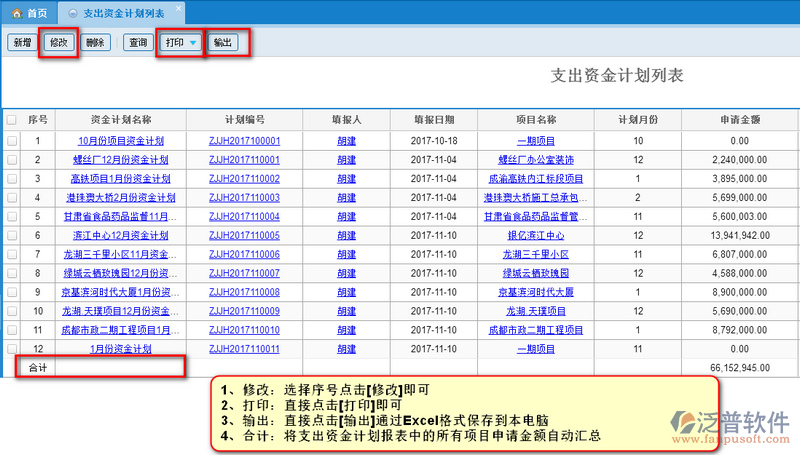Screen dimensions: 800x455
Task: Select amount 13,941,942.00 cell
Action: click(740, 235)
